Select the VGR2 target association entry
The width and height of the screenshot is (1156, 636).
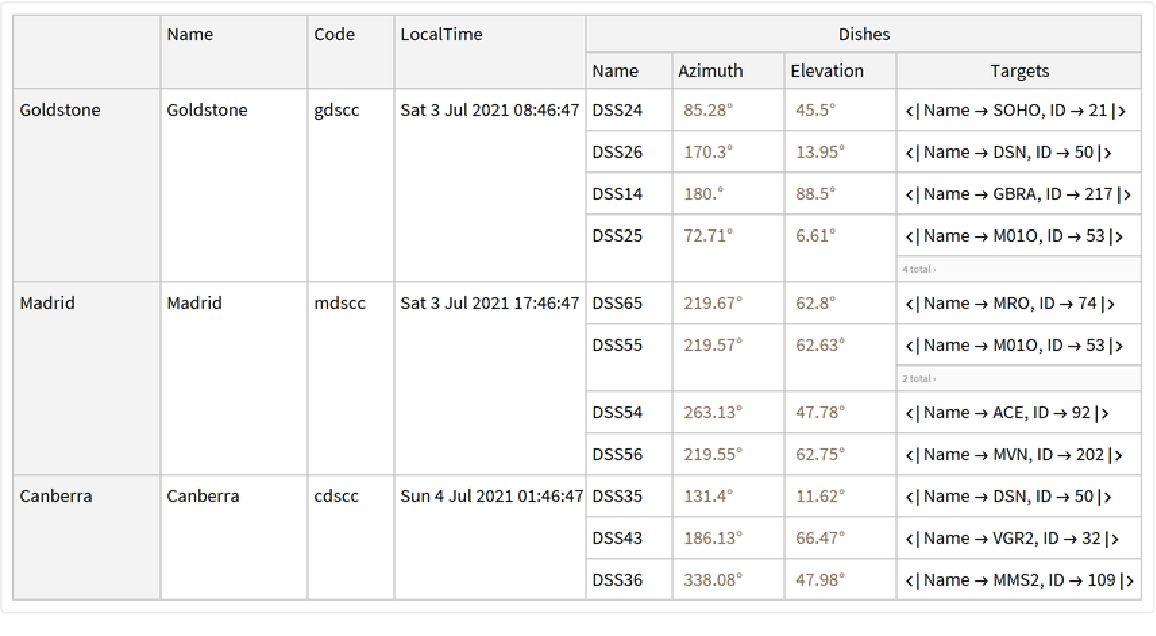1011,538
